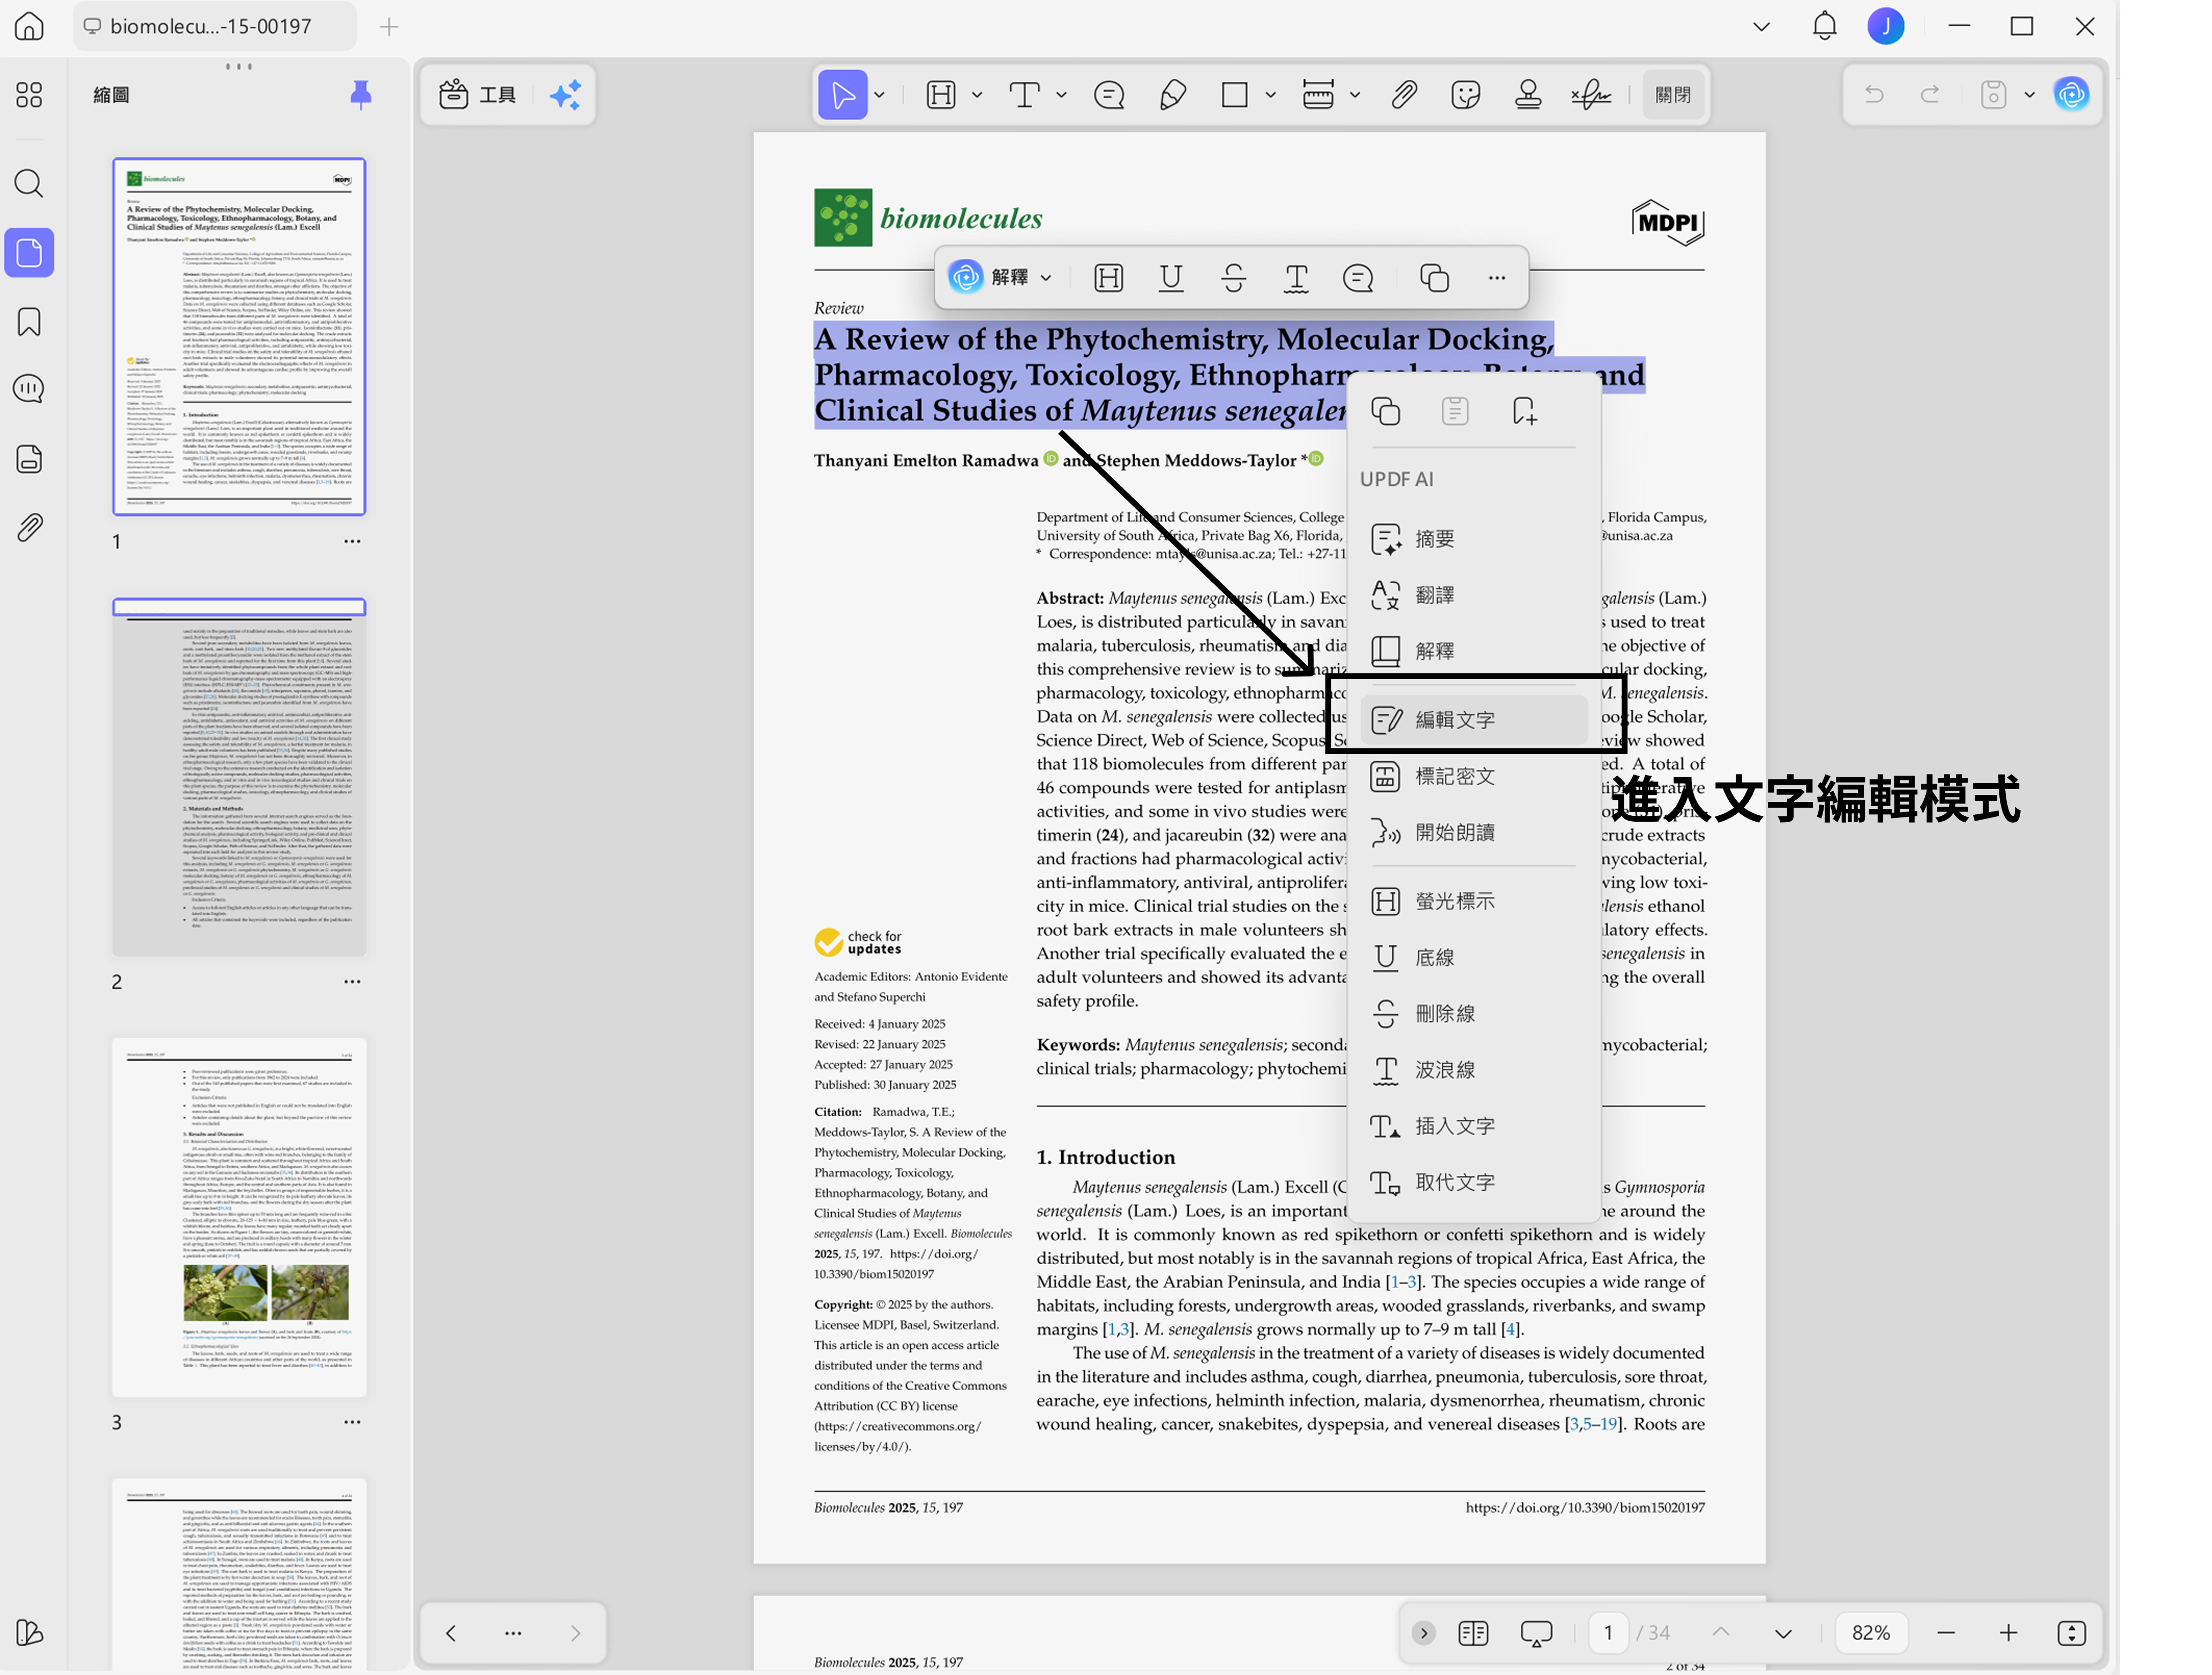Viewport: 2212px width, 1675px height.
Task: Open the thumbnails grid view icon
Action: (29, 95)
